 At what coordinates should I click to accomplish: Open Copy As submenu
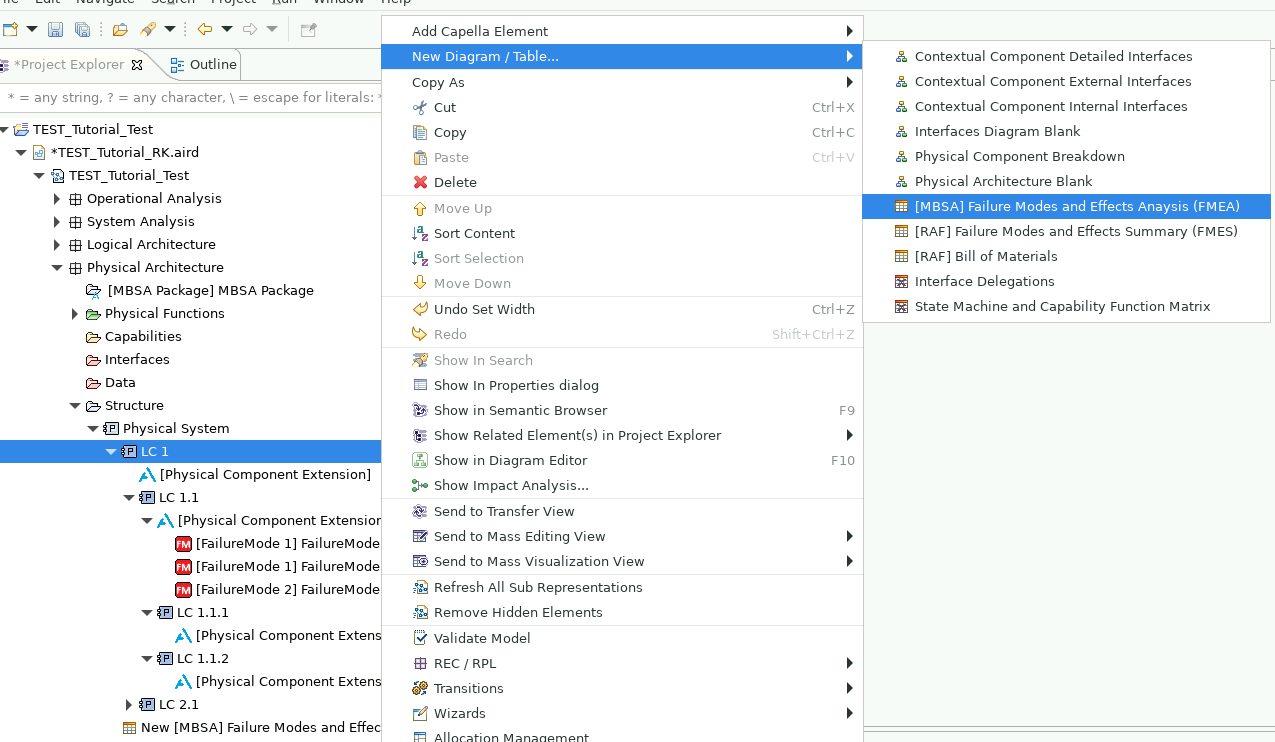click(622, 83)
